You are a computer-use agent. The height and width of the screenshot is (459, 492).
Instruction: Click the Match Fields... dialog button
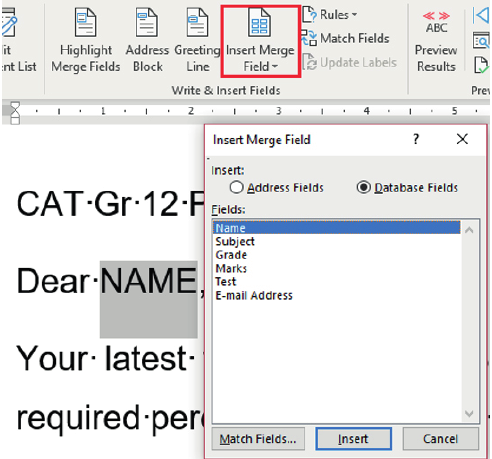(x=258, y=439)
